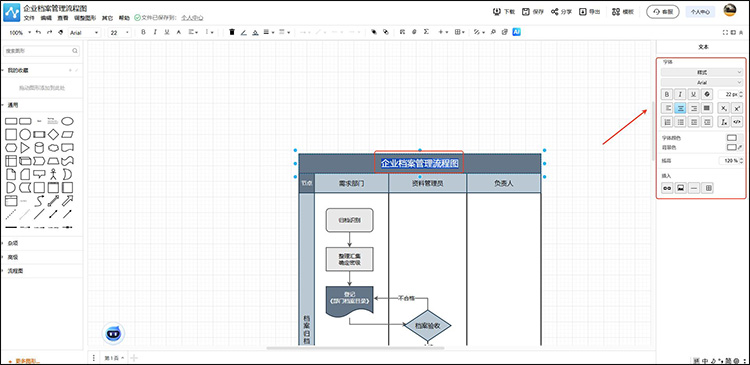The width and height of the screenshot is (750, 365).
Task: Open the Templates (模板) gallery
Action: point(623,11)
